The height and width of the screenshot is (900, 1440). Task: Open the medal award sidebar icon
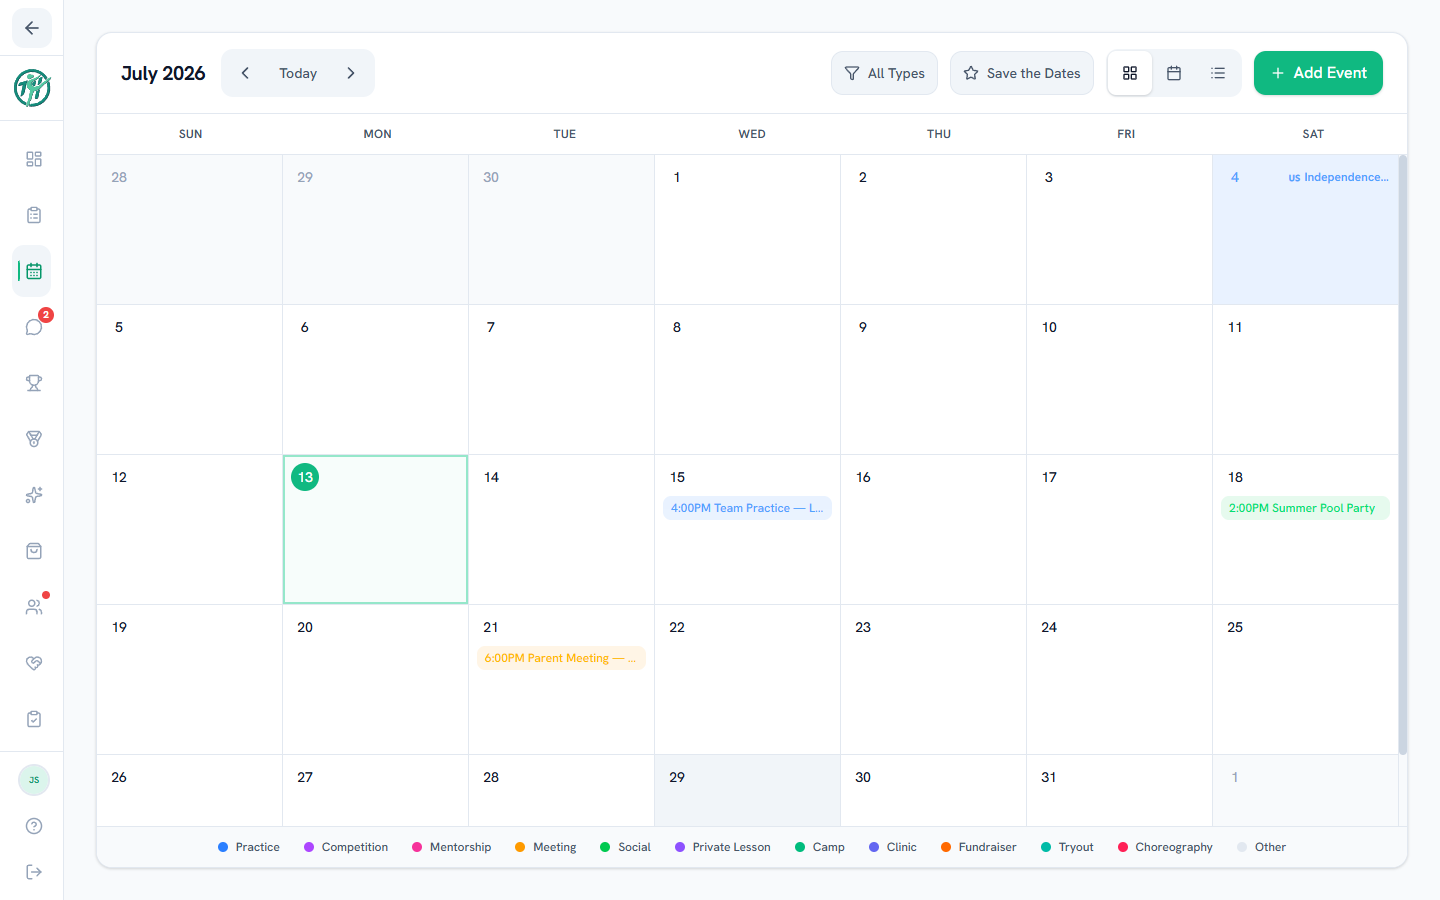point(34,439)
